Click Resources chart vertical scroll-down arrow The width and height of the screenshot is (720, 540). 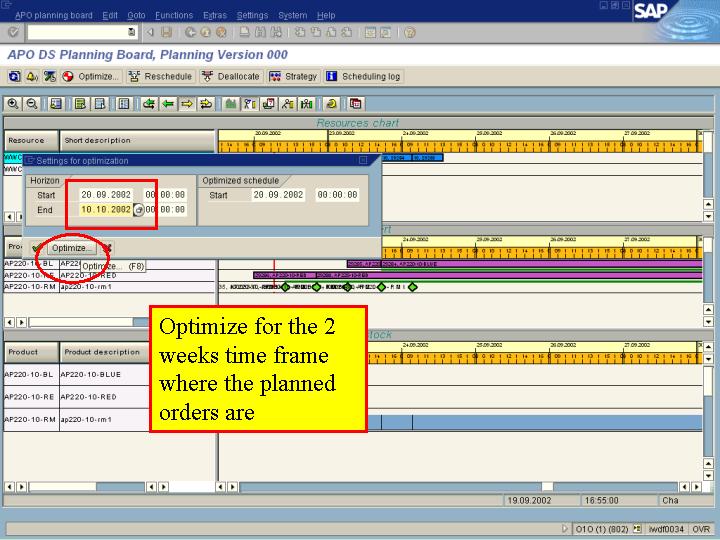[708, 216]
